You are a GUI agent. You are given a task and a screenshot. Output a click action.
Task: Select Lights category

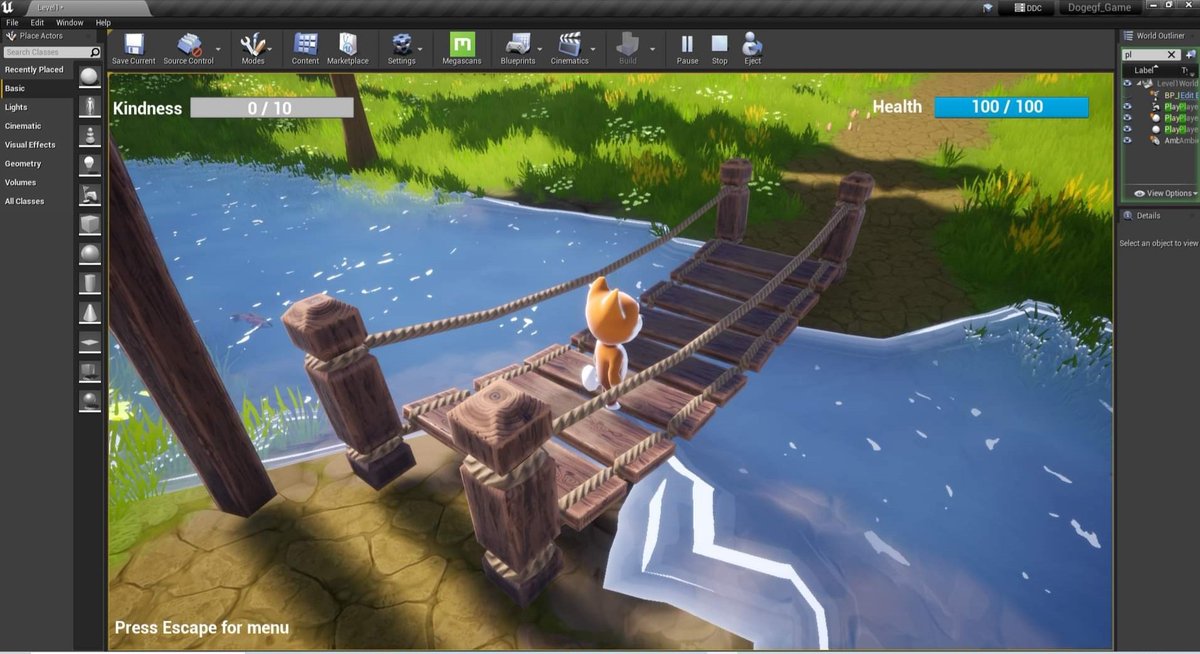coord(37,107)
